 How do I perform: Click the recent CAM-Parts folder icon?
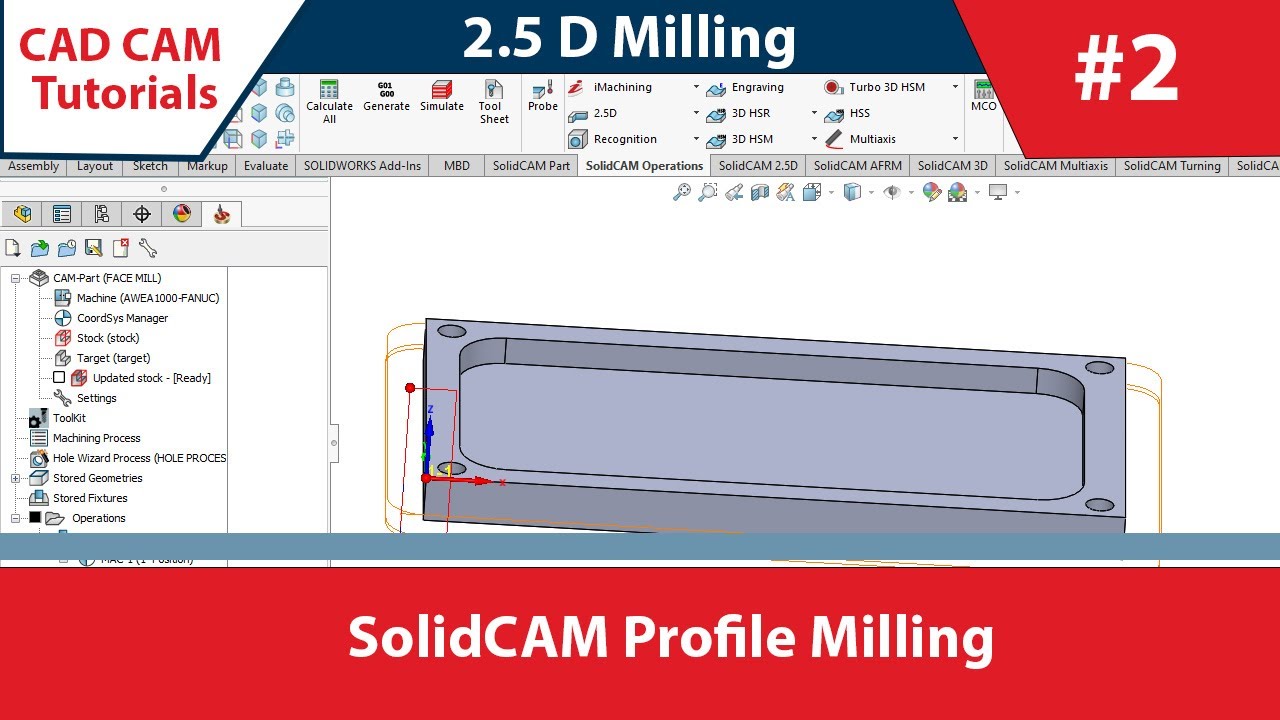67,248
